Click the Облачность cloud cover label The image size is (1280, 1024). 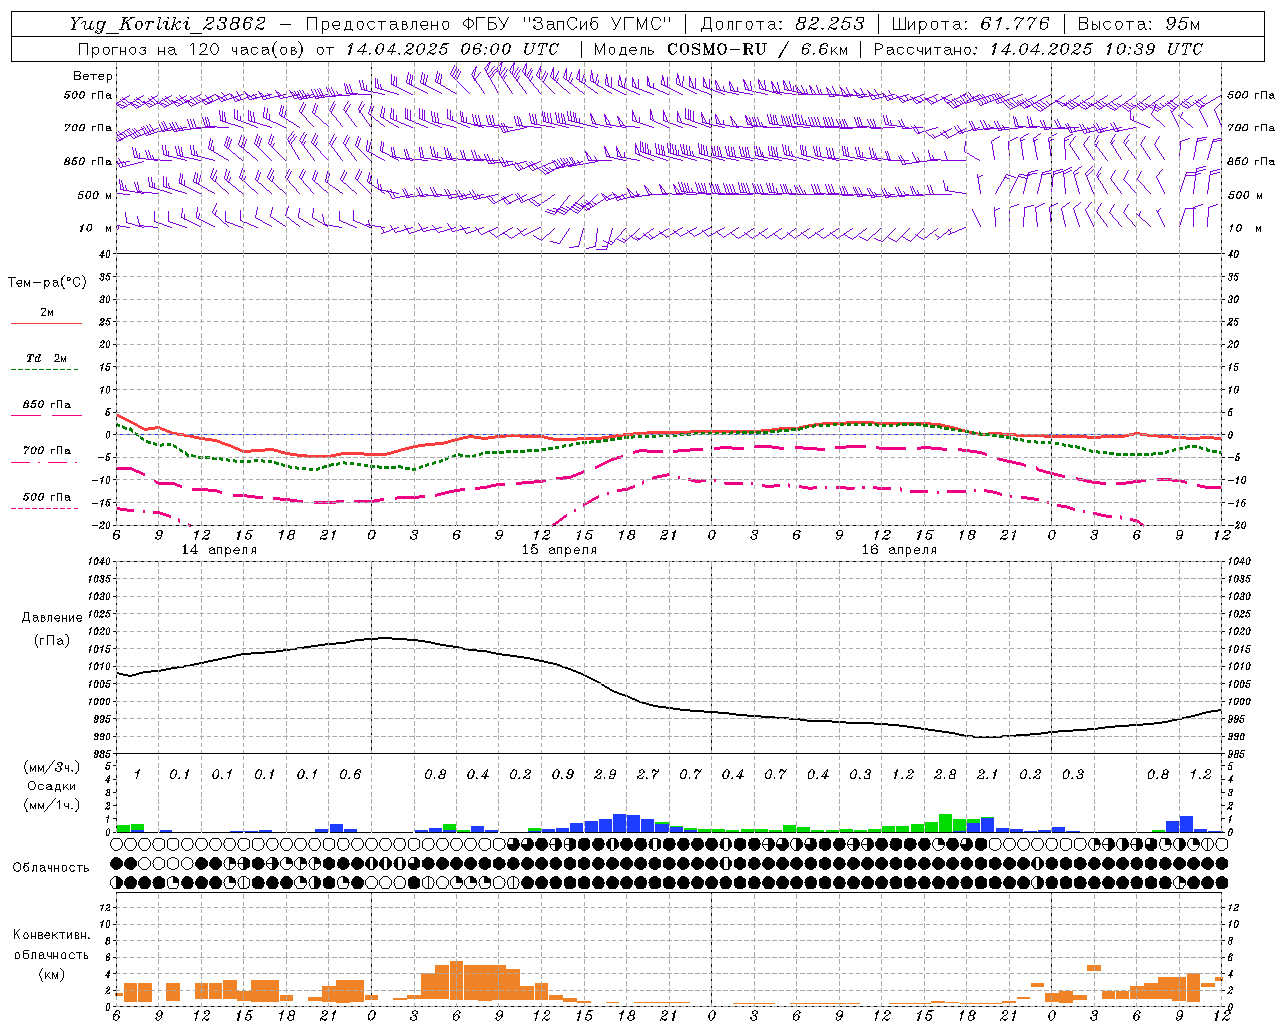[x=51, y=868]
